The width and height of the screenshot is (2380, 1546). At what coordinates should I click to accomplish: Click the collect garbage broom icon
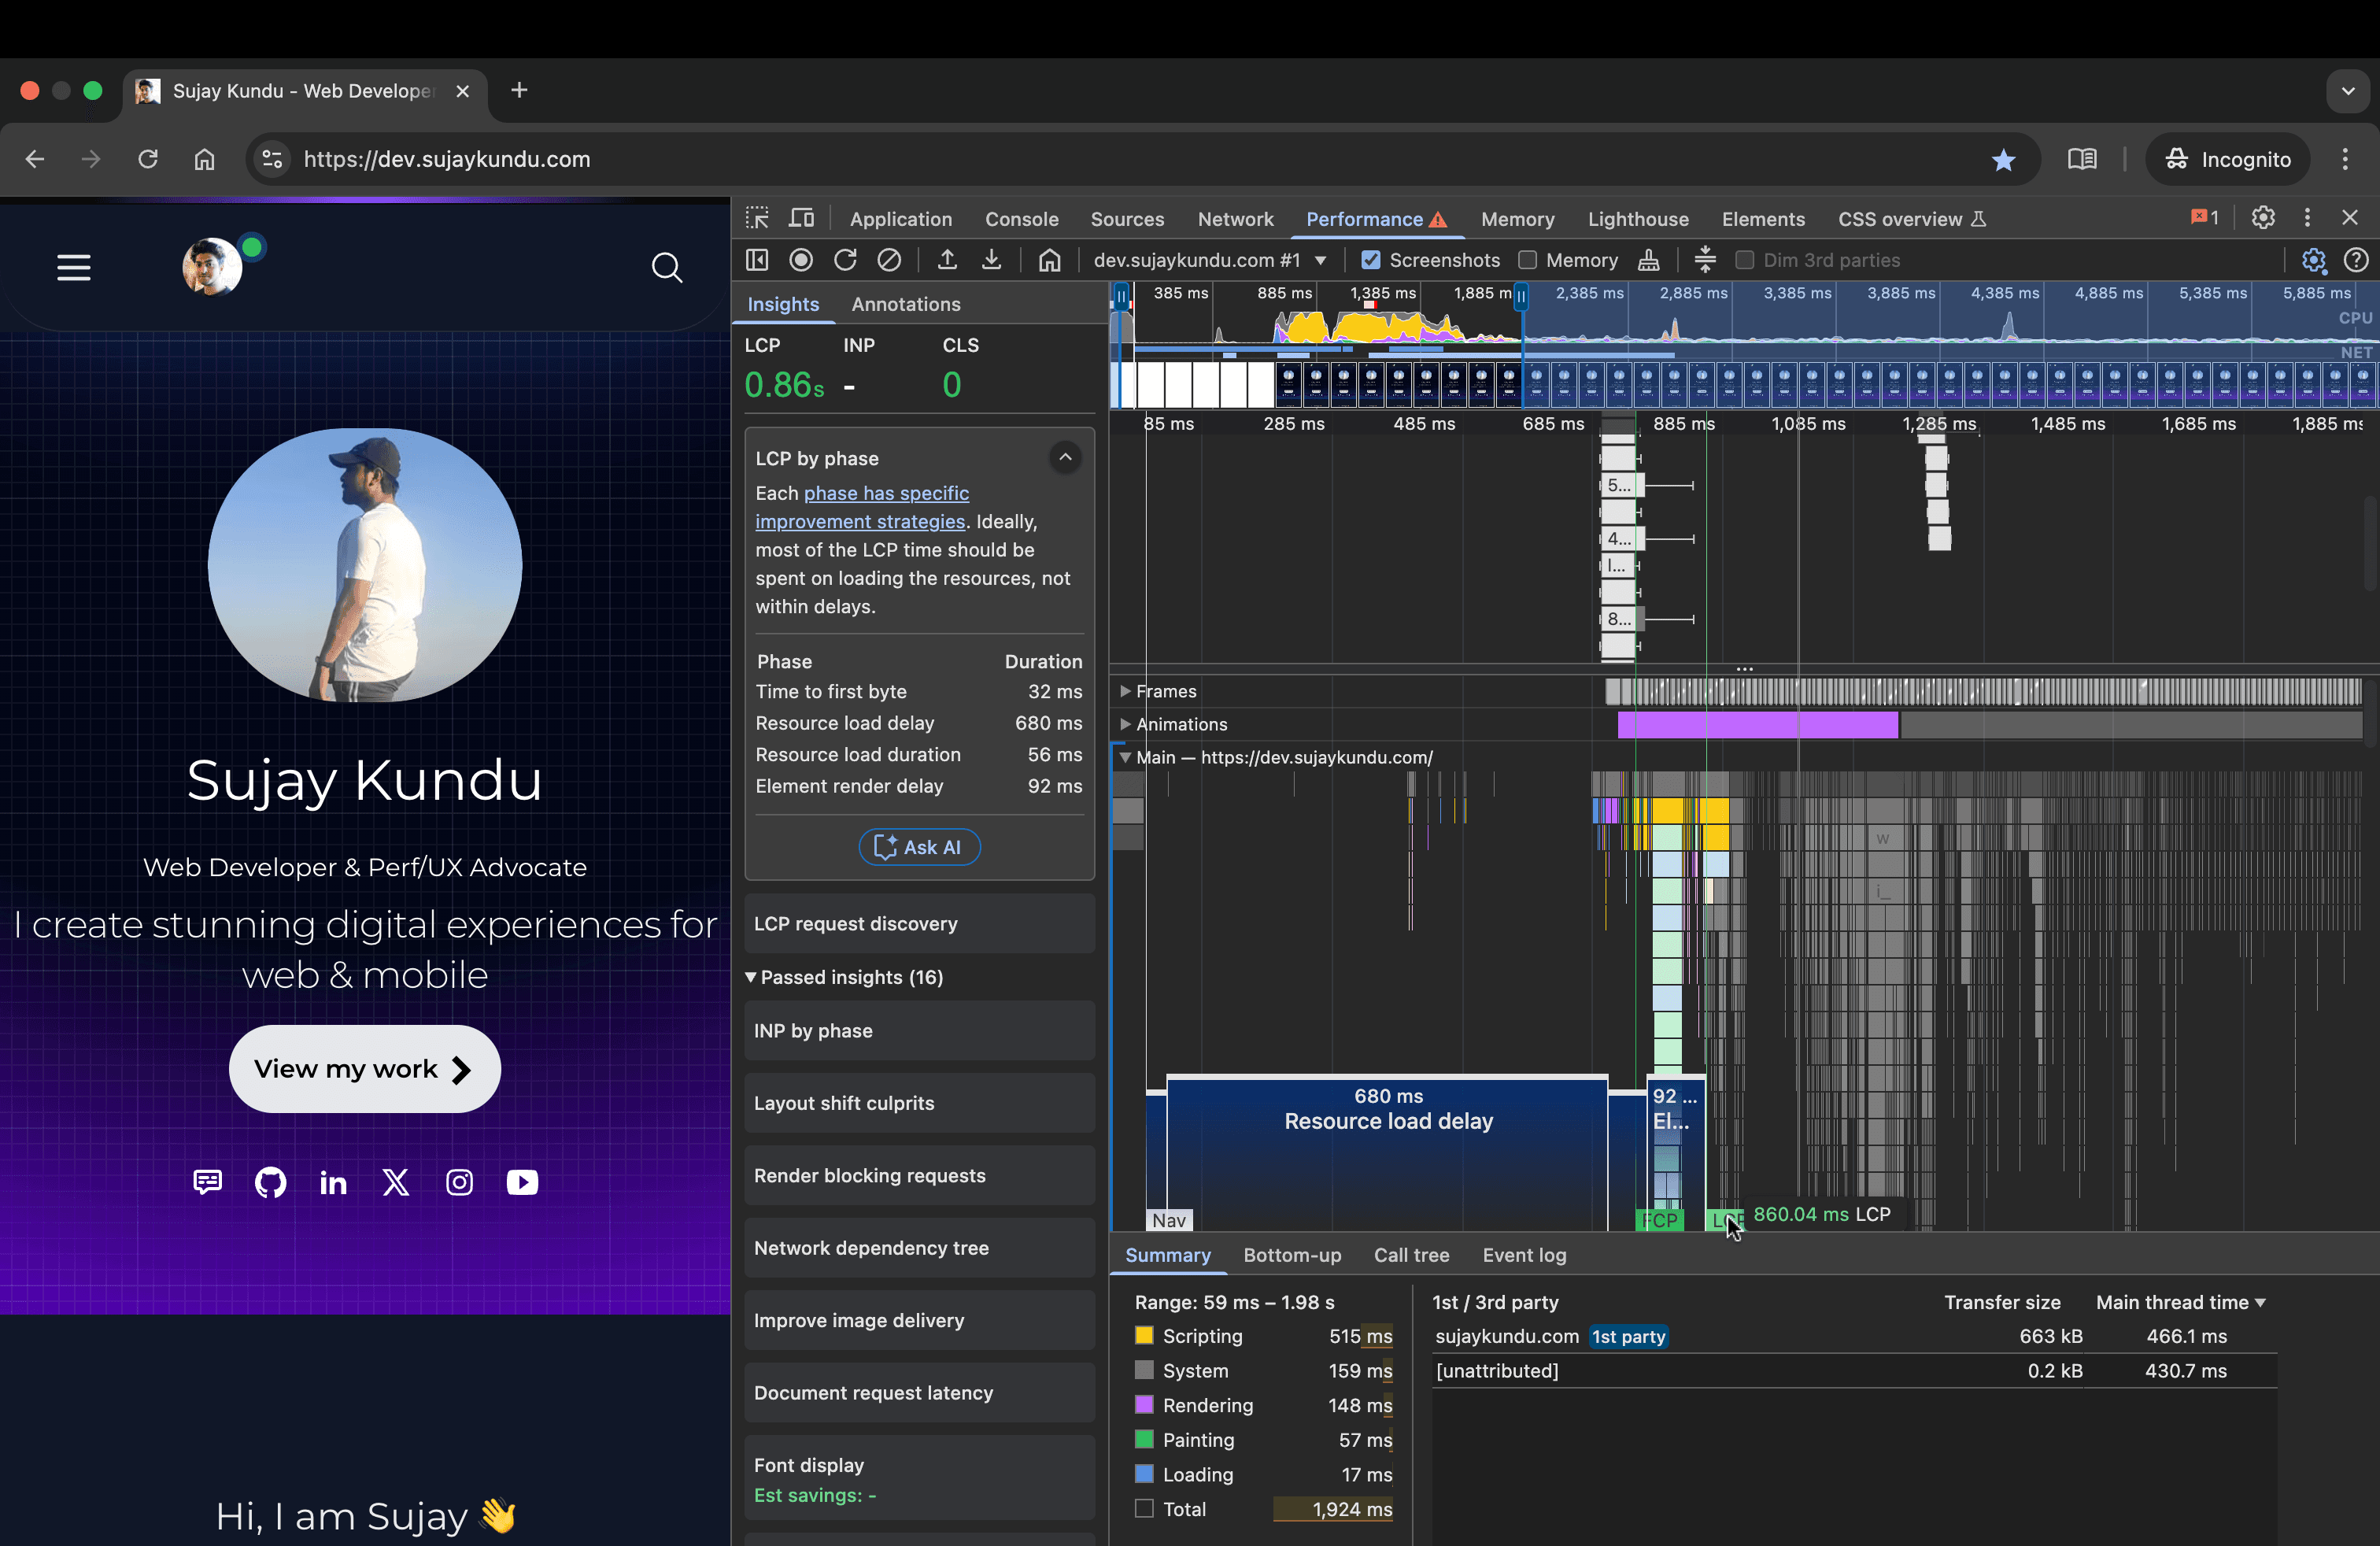(1649, 260)
